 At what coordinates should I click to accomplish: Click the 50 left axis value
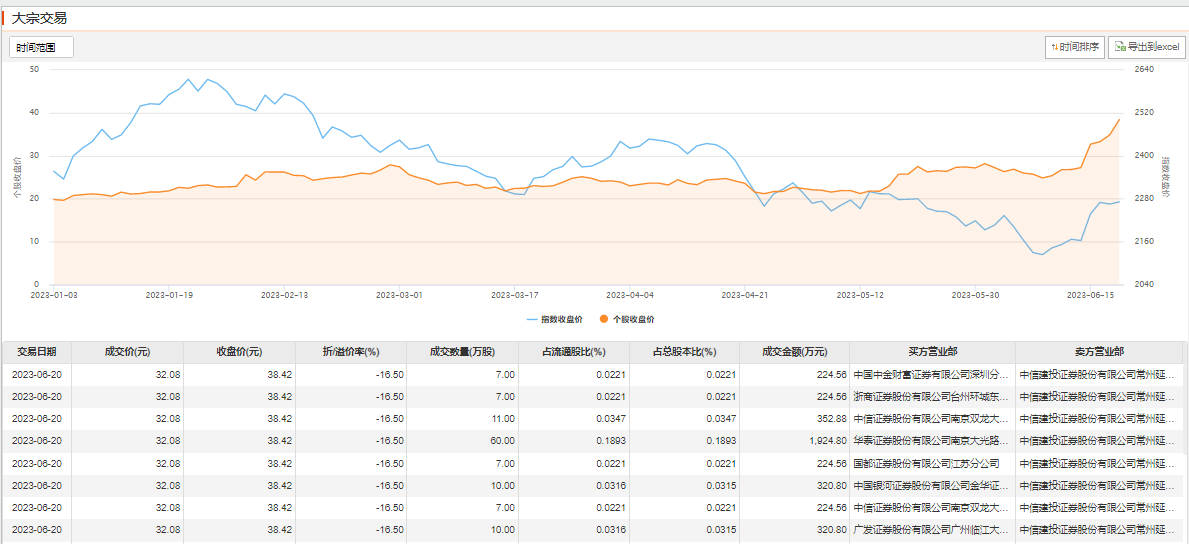tap(33, 69)
